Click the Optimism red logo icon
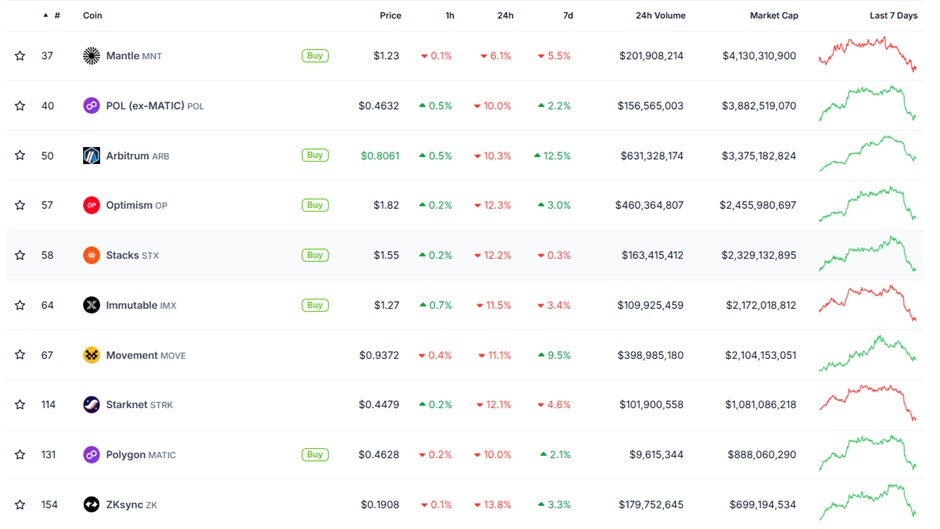Image resolution: width=940 pixels, height=529 pixels. (91, 205)
